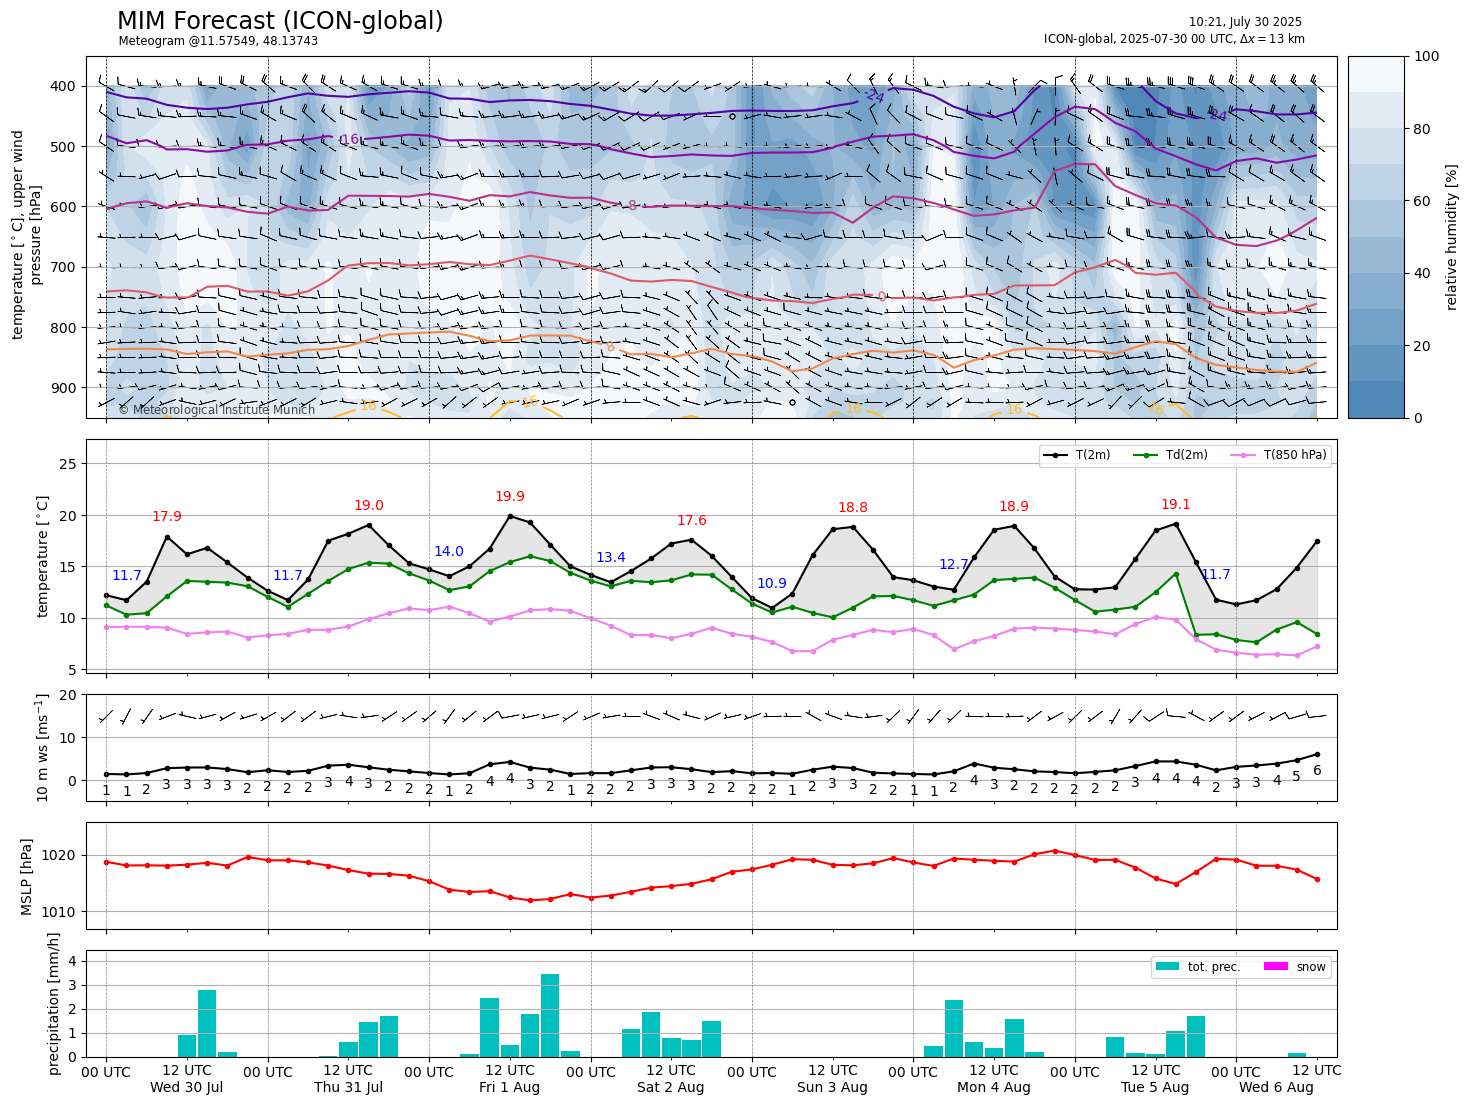This screenshot has width=1469, height=1105.
Task: Click the "12 UTC" label above Sun 3 Aug
Action: 832,1071
